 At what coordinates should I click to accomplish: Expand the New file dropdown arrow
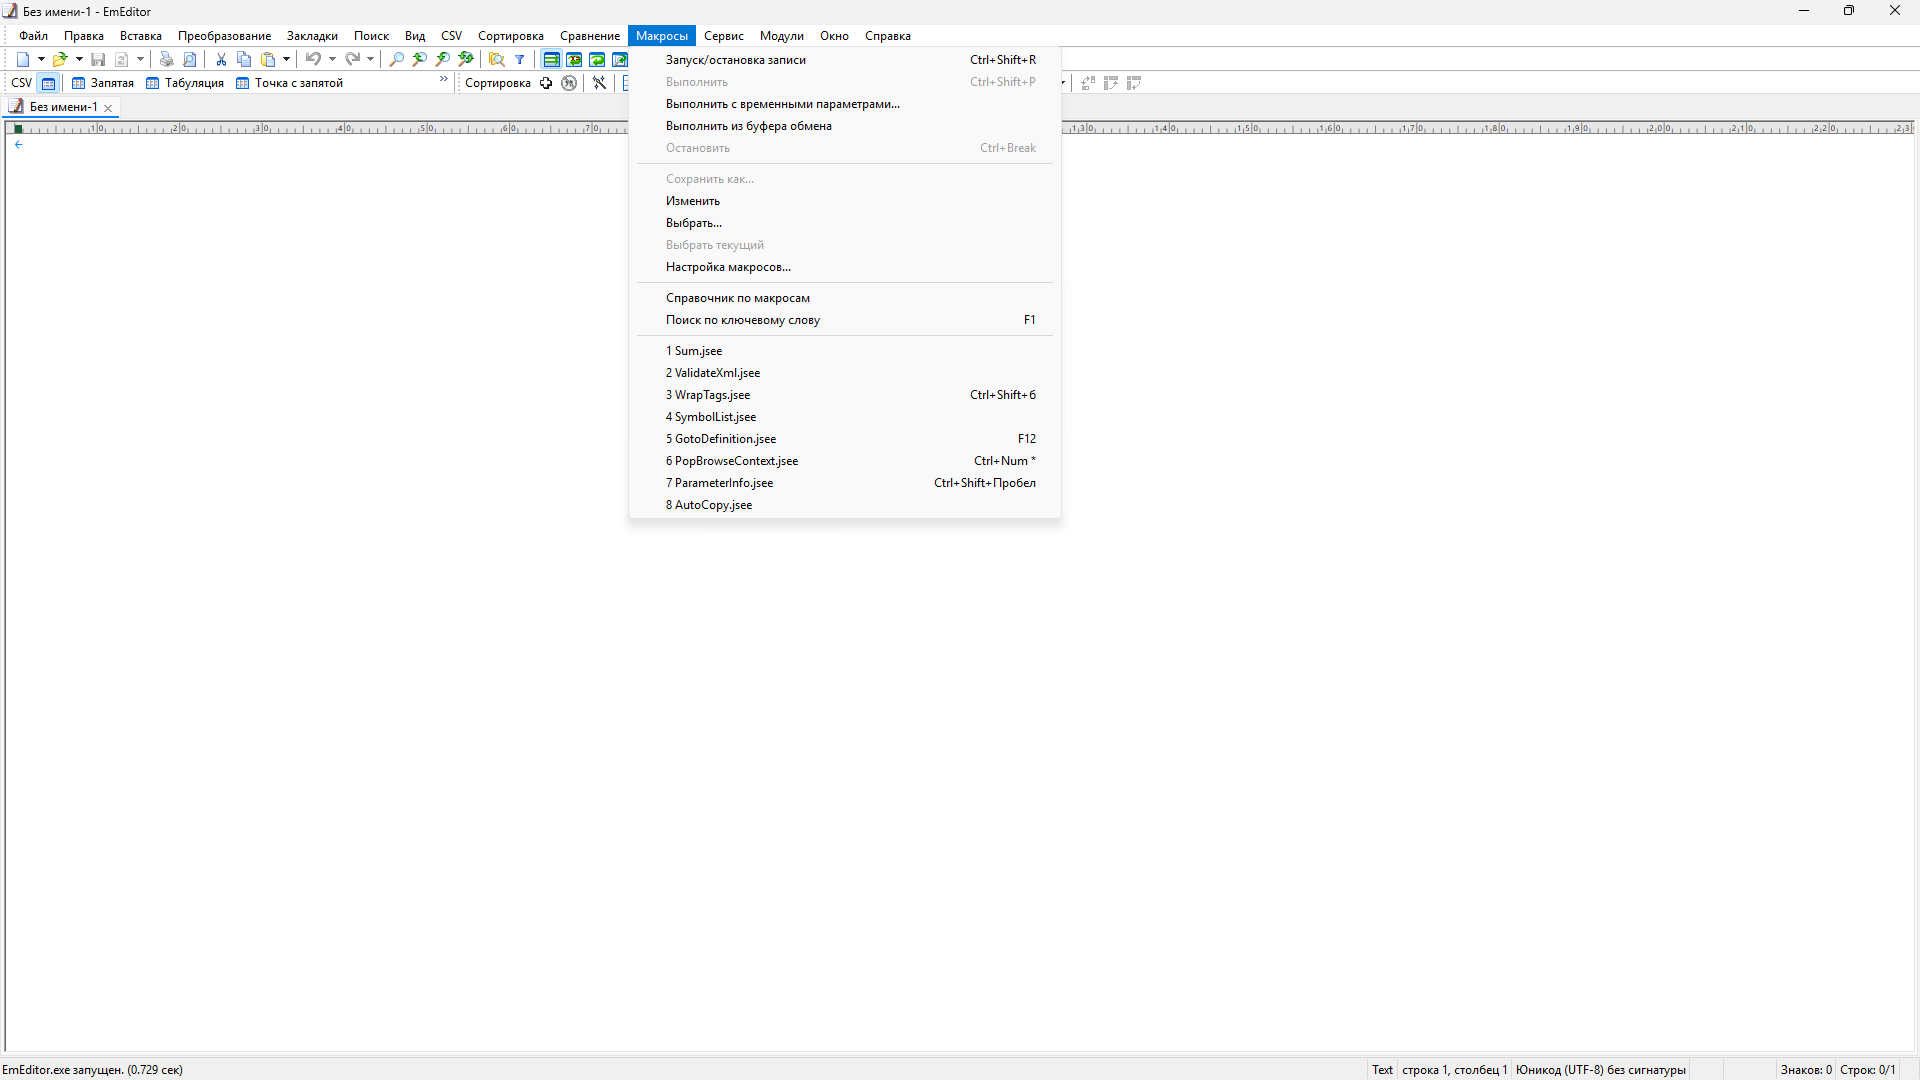pyautogui.click(x=41, y=60)
